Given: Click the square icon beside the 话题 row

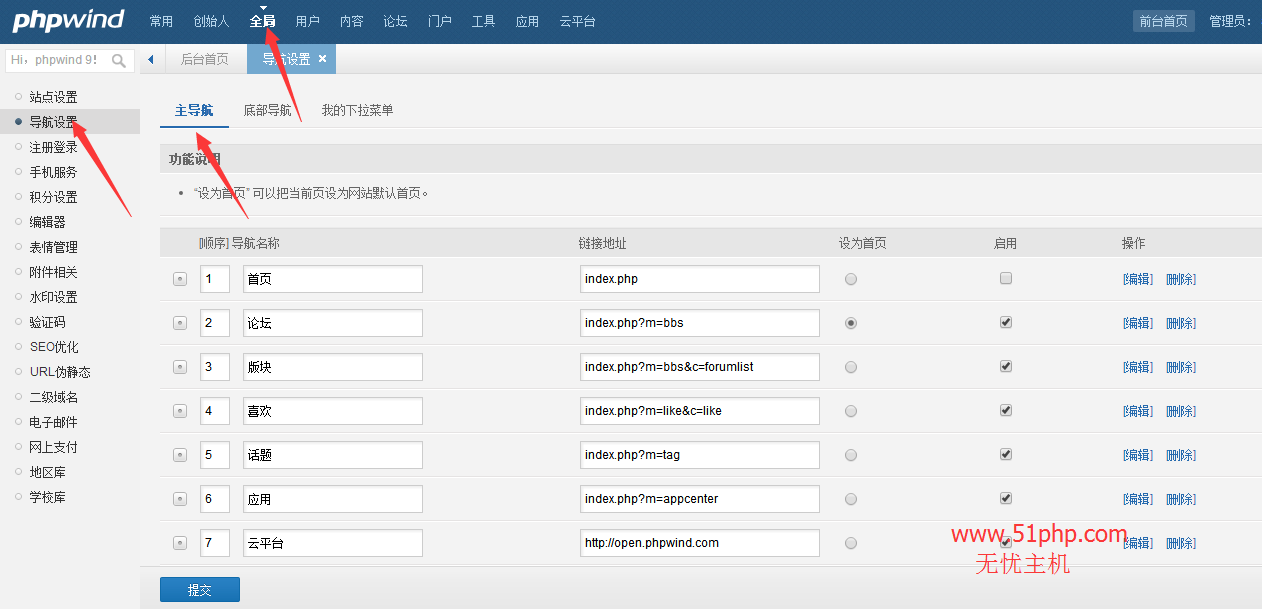Looking at the screenshot, I should click(180, 455).
